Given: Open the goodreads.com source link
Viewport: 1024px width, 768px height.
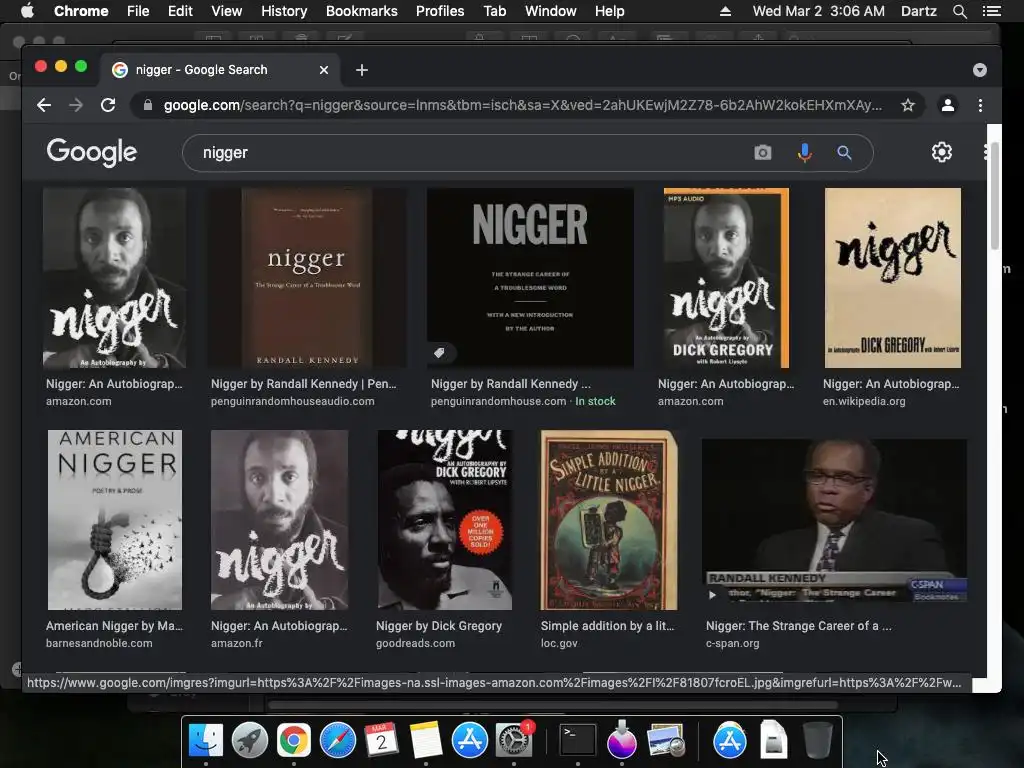Looking at the screenshot, I should coord(415,643).
